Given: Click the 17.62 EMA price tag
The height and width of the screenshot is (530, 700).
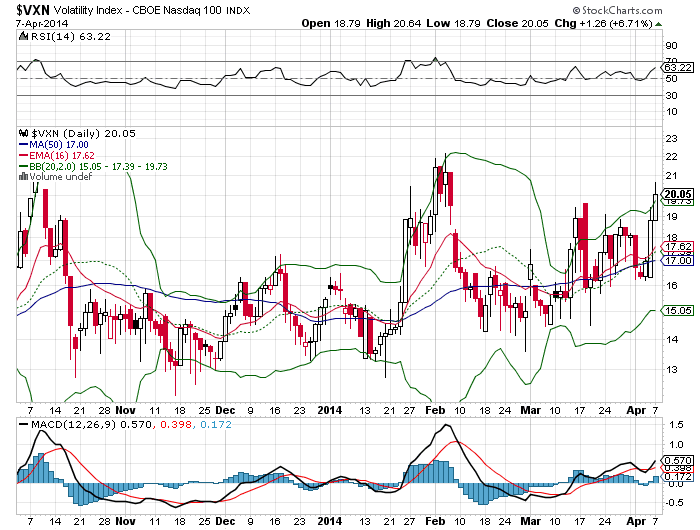Looking at the screenshot, I should tap(678, 246).
